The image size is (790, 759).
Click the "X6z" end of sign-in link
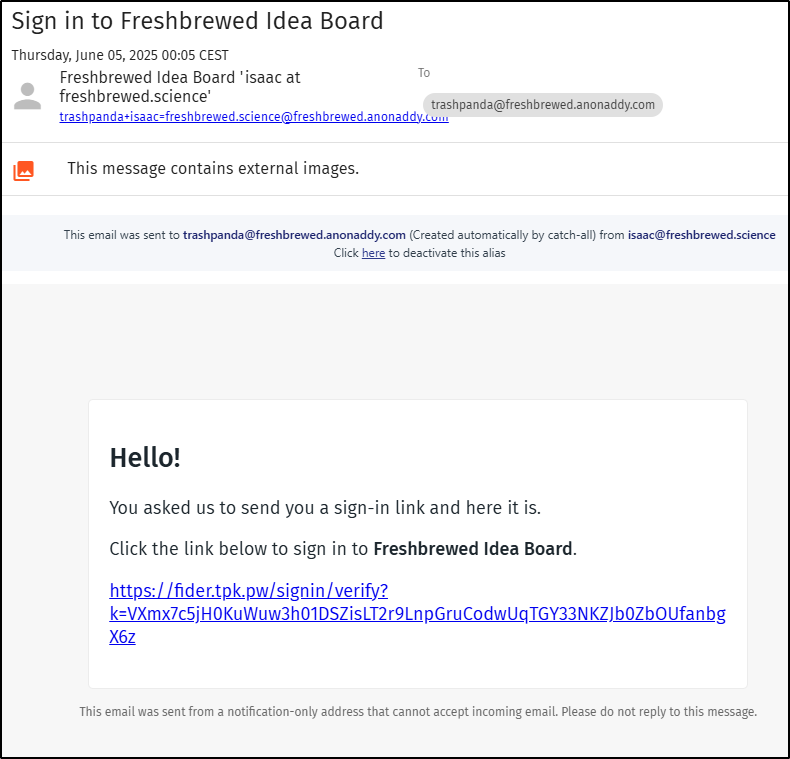(x=122, y=637)
